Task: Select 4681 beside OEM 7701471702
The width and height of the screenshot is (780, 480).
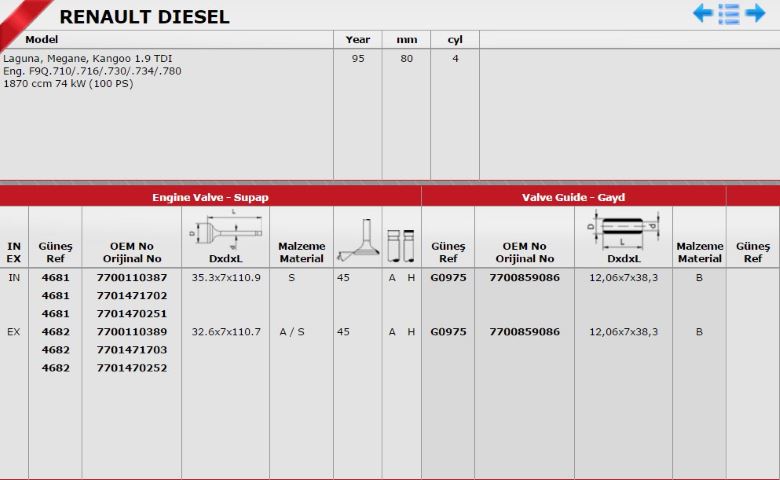Action: click(x=55, y=295)
